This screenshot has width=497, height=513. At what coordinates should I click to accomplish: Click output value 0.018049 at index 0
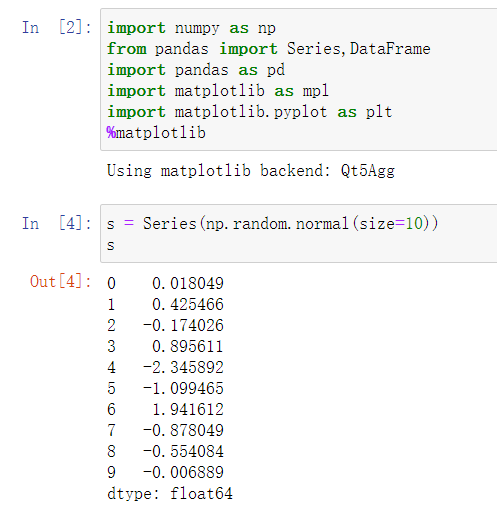tap(188, 283)
